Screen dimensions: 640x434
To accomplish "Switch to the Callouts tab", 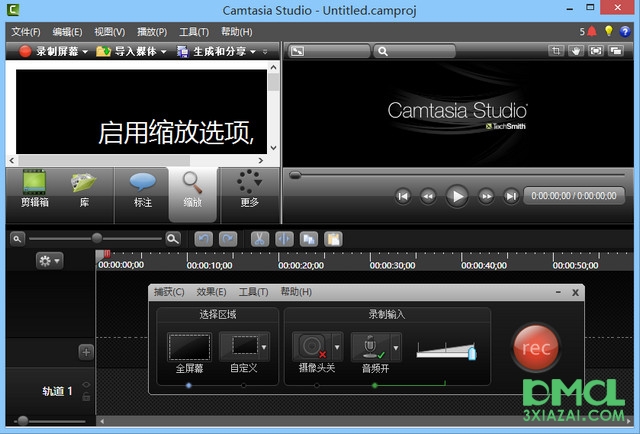I will coord(142,189).
